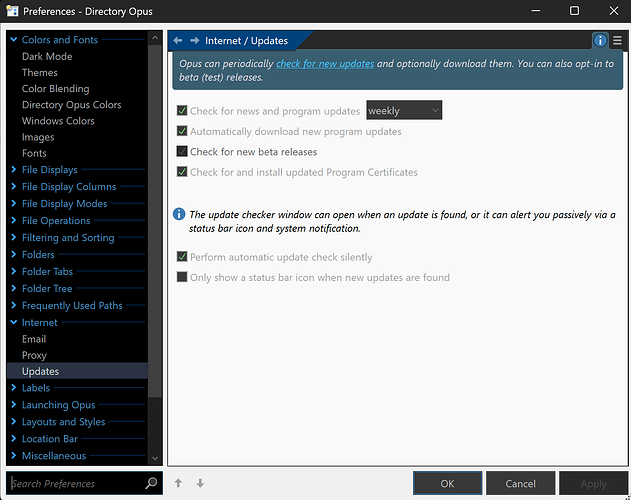Enable Only show a status bar icon option
Screen dimensions: 631x500
(x=182, y=277)
